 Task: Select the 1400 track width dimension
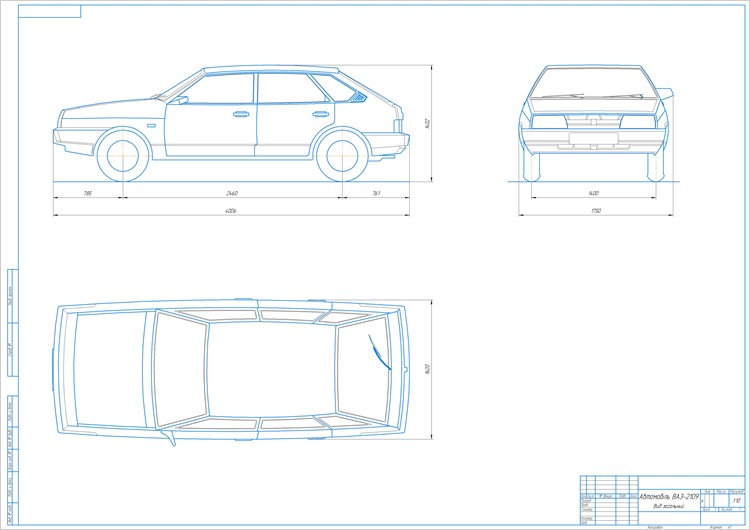[593, 193]
